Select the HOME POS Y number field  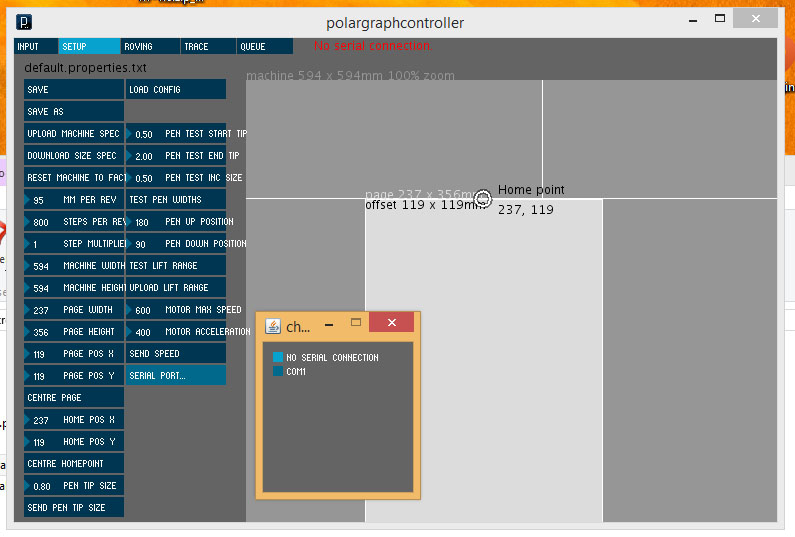[74, 442]
